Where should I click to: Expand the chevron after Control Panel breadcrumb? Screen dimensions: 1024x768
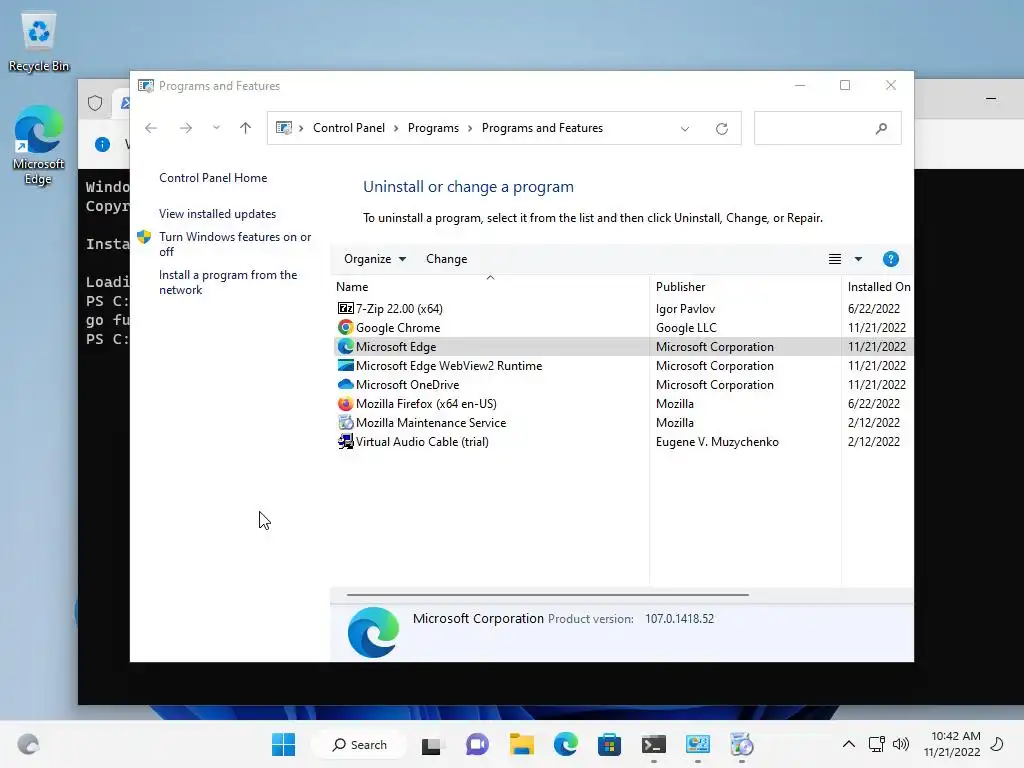click(x=396, y=129)
